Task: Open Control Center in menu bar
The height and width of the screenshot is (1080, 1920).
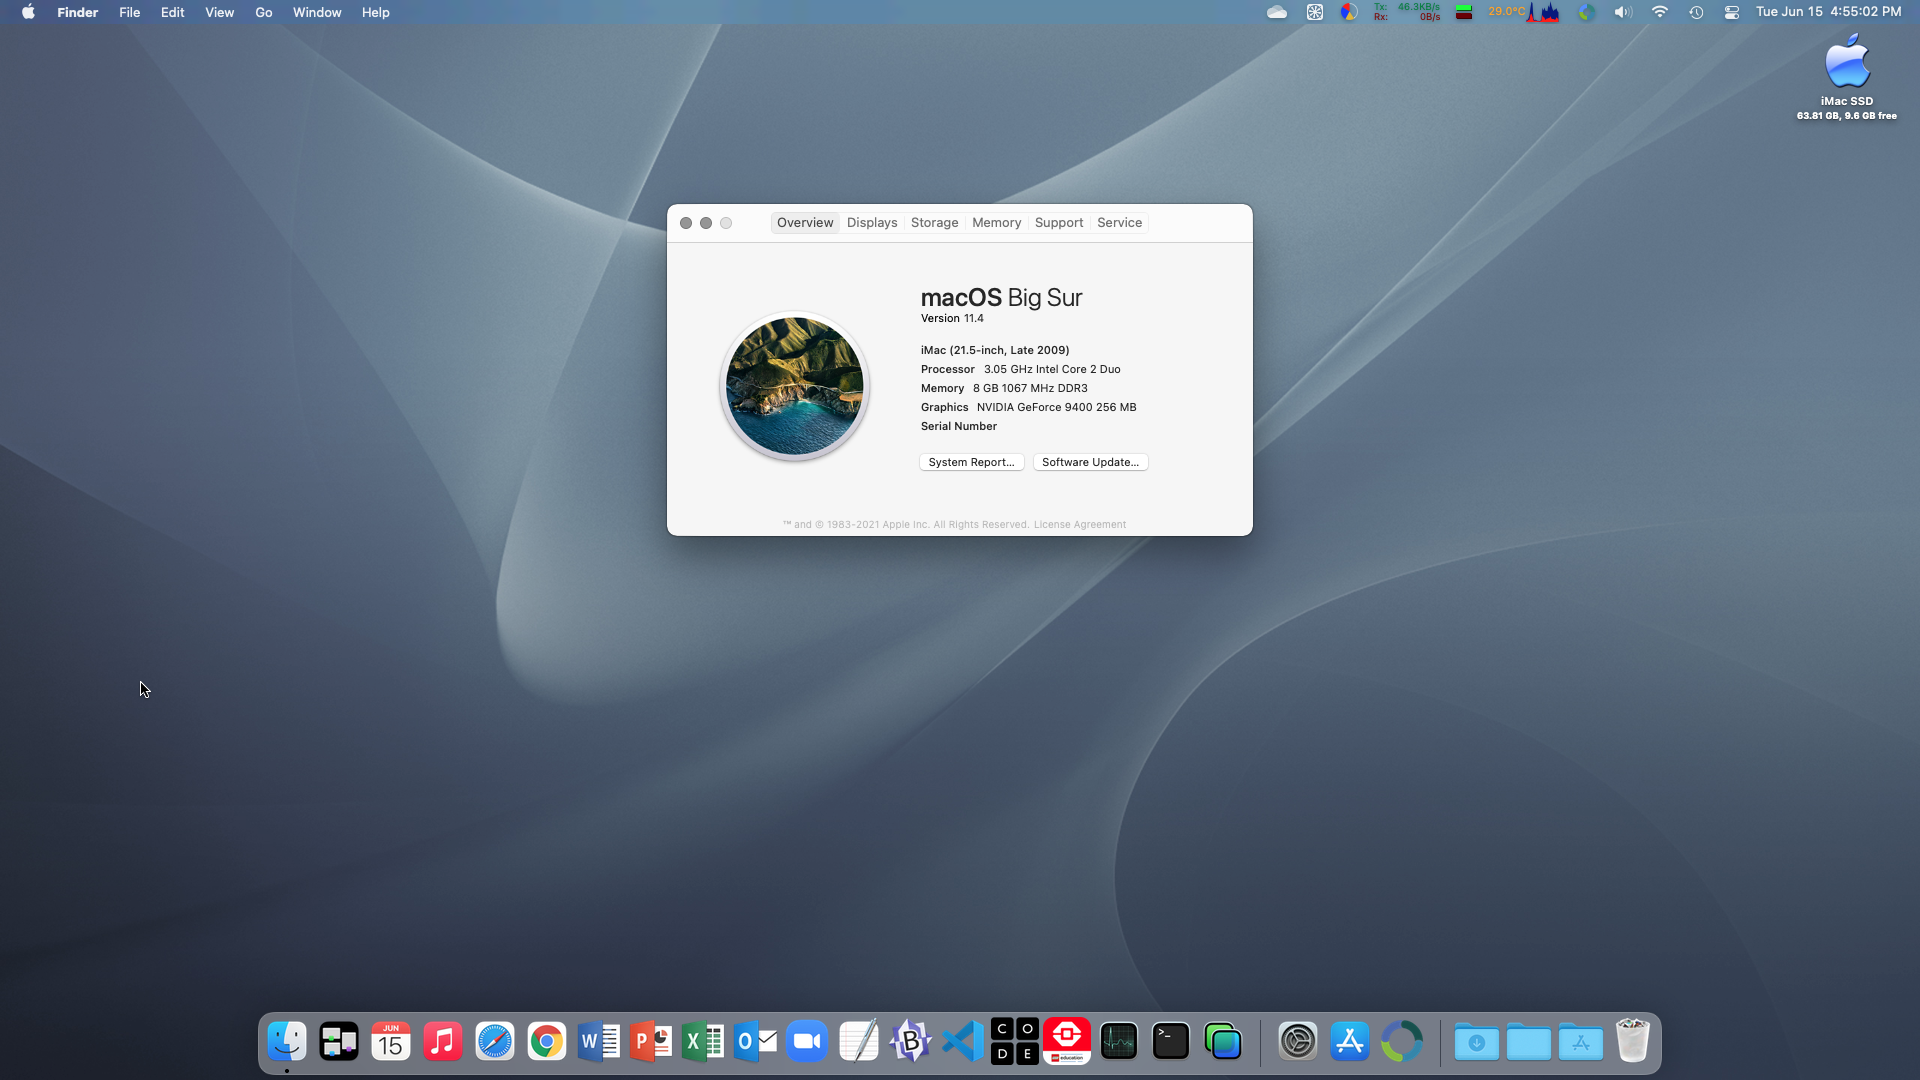Action: point(1732,12)
